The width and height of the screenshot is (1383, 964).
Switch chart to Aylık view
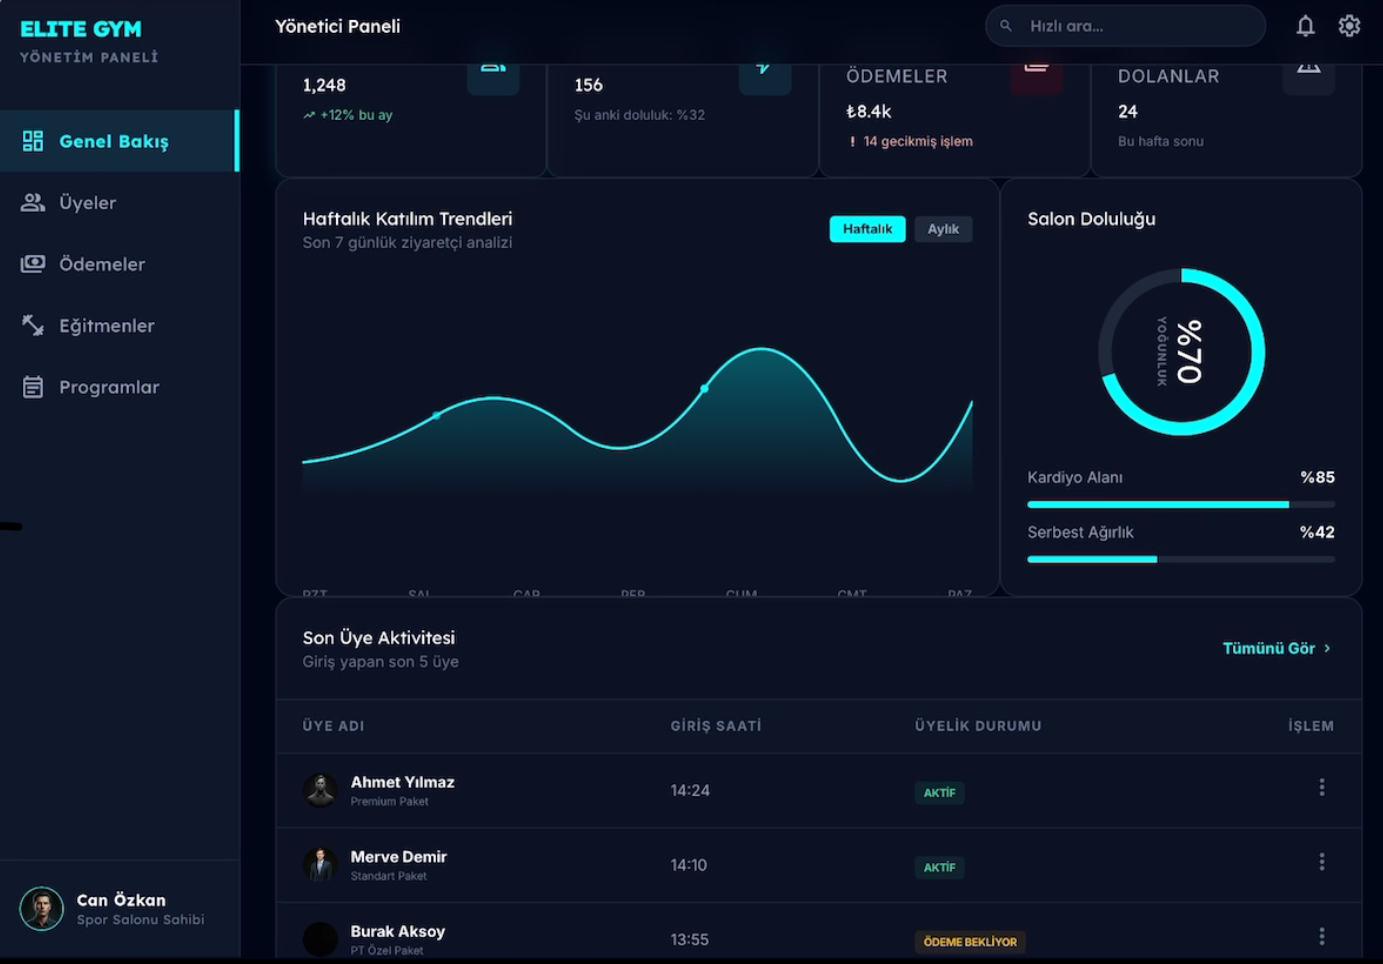[x=943, y=229]
